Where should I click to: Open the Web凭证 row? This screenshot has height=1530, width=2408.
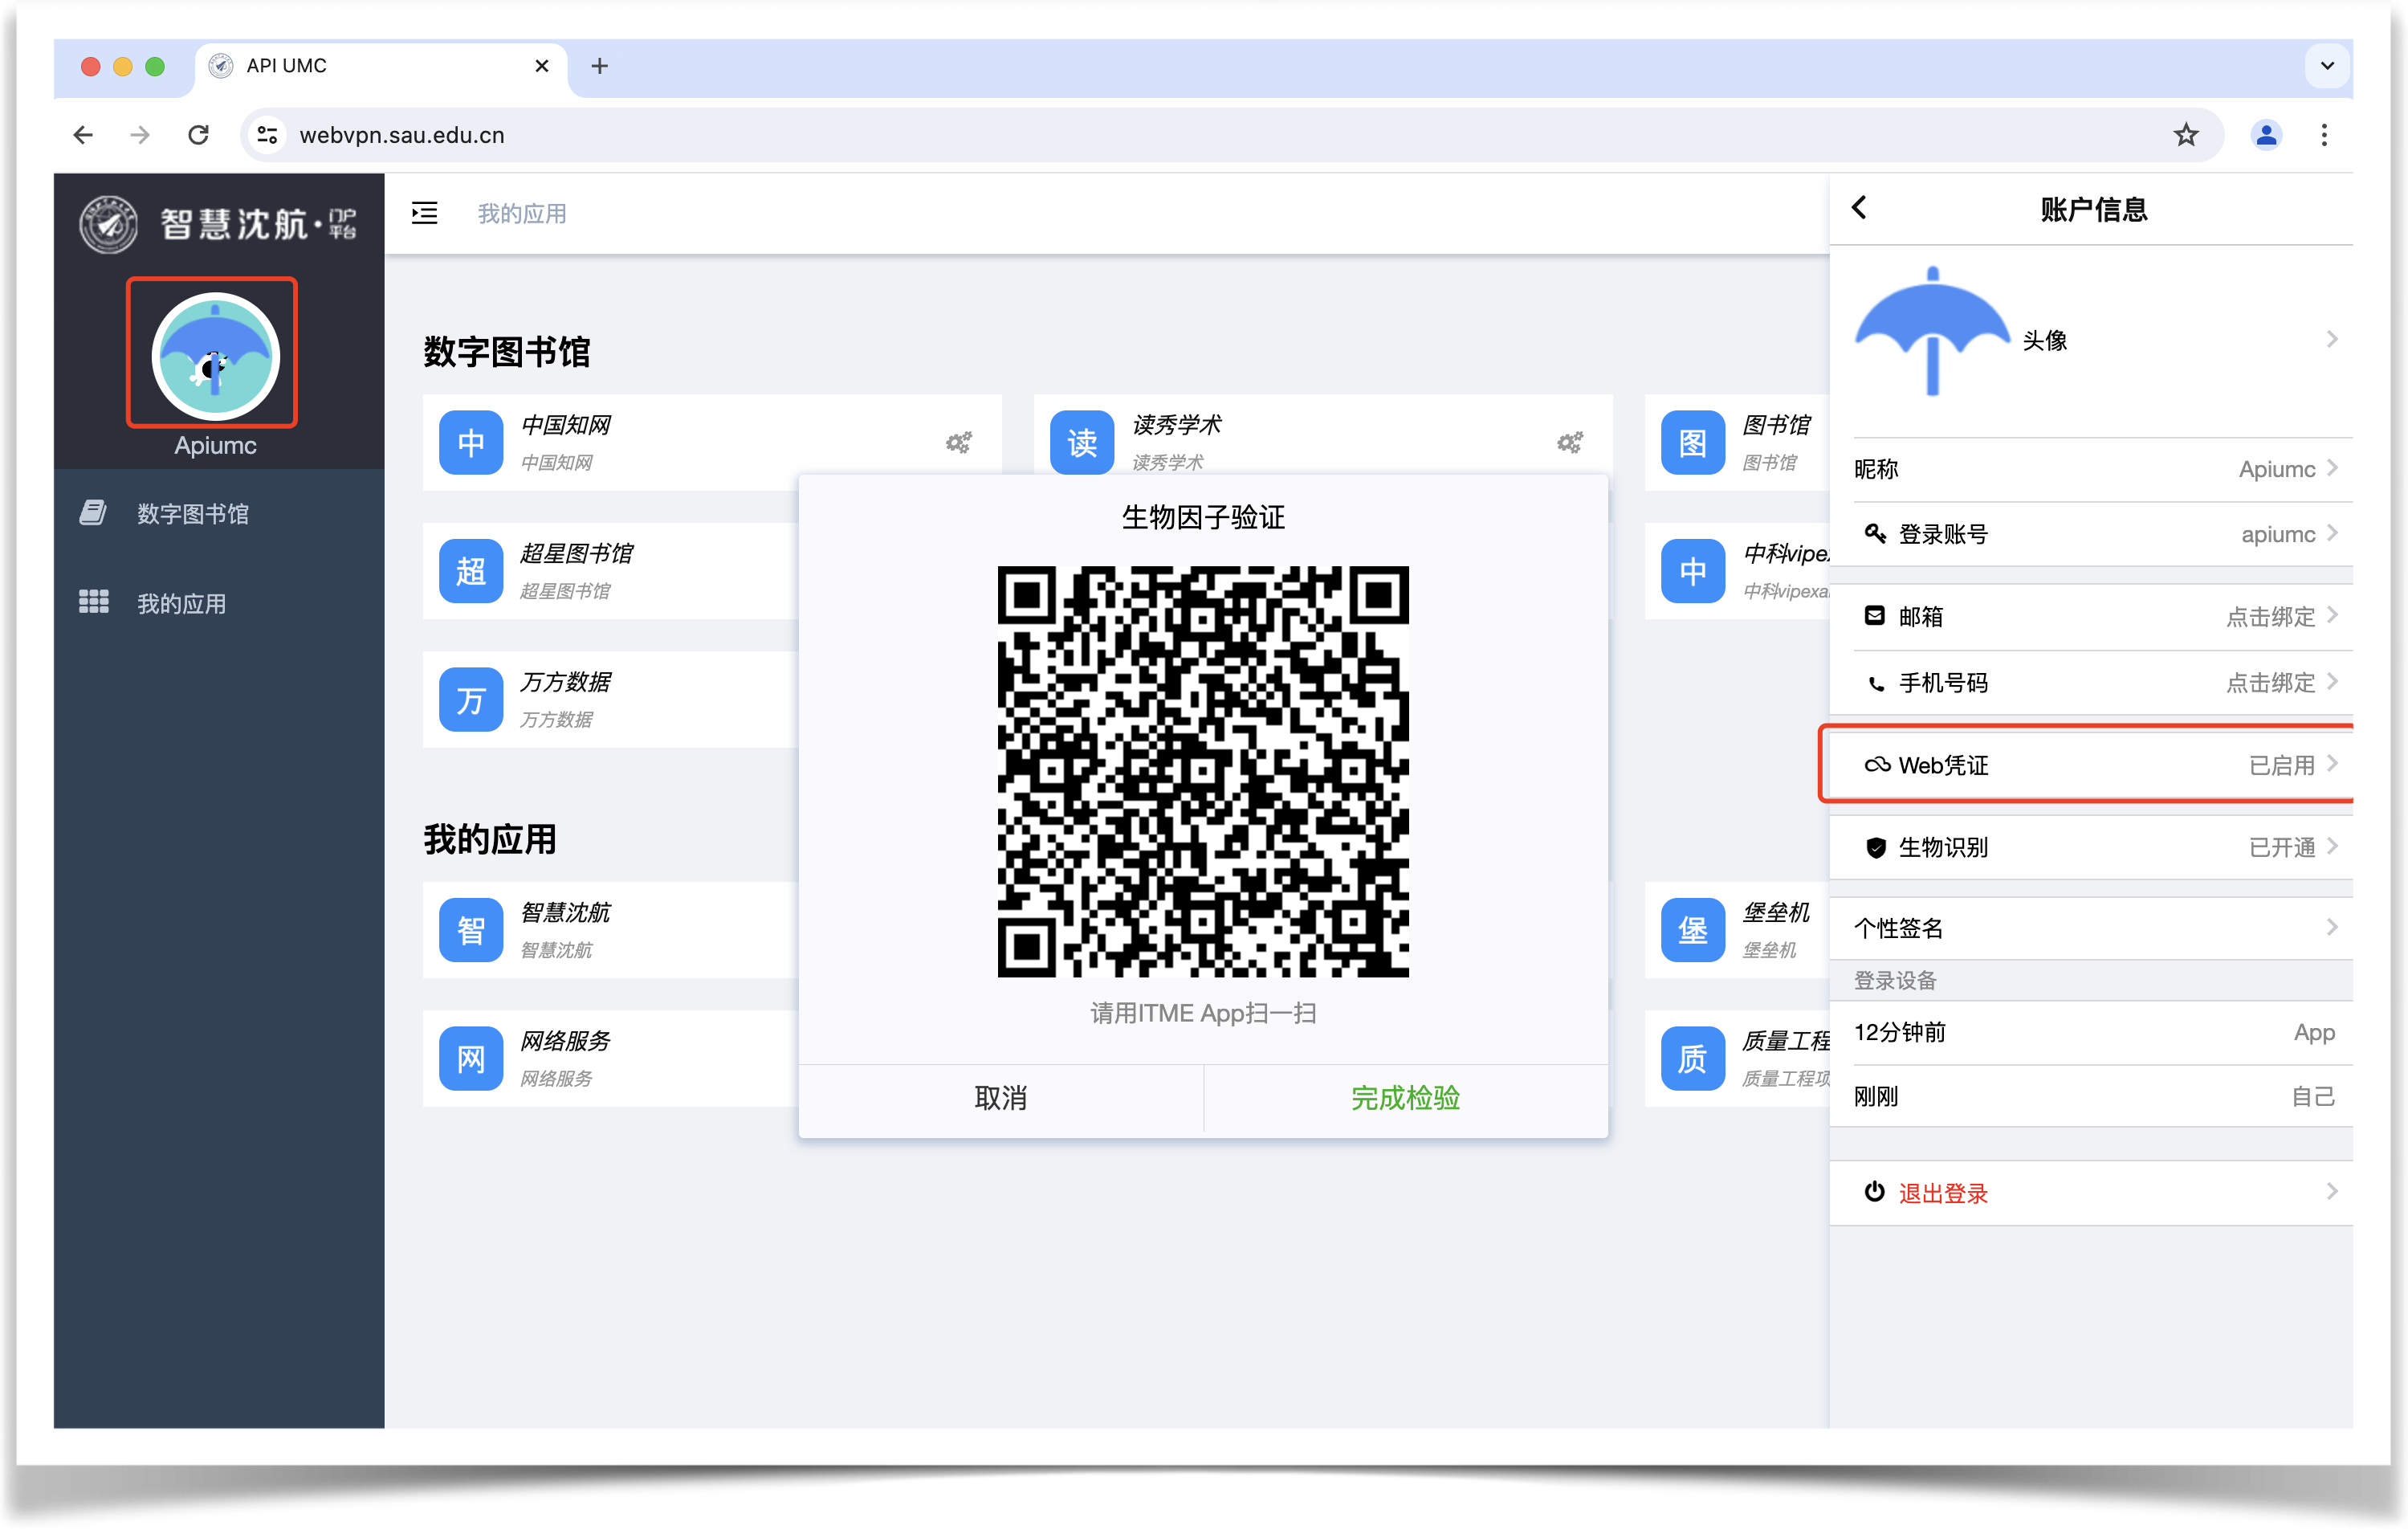2091,765
